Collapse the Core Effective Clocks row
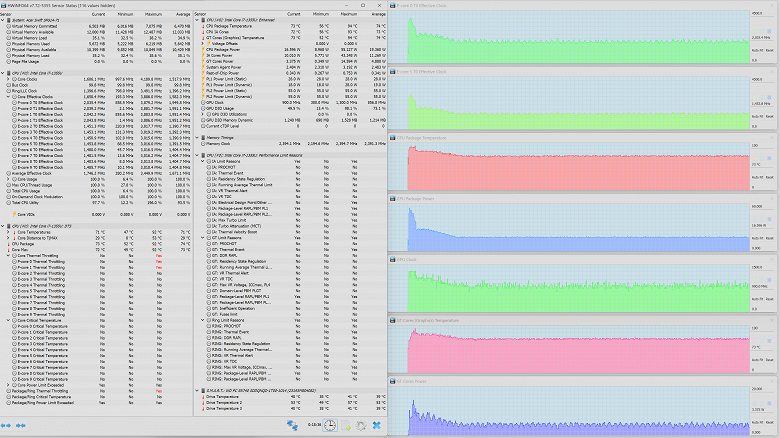This screenshot has width=780, height=438. tap(8, 97)
